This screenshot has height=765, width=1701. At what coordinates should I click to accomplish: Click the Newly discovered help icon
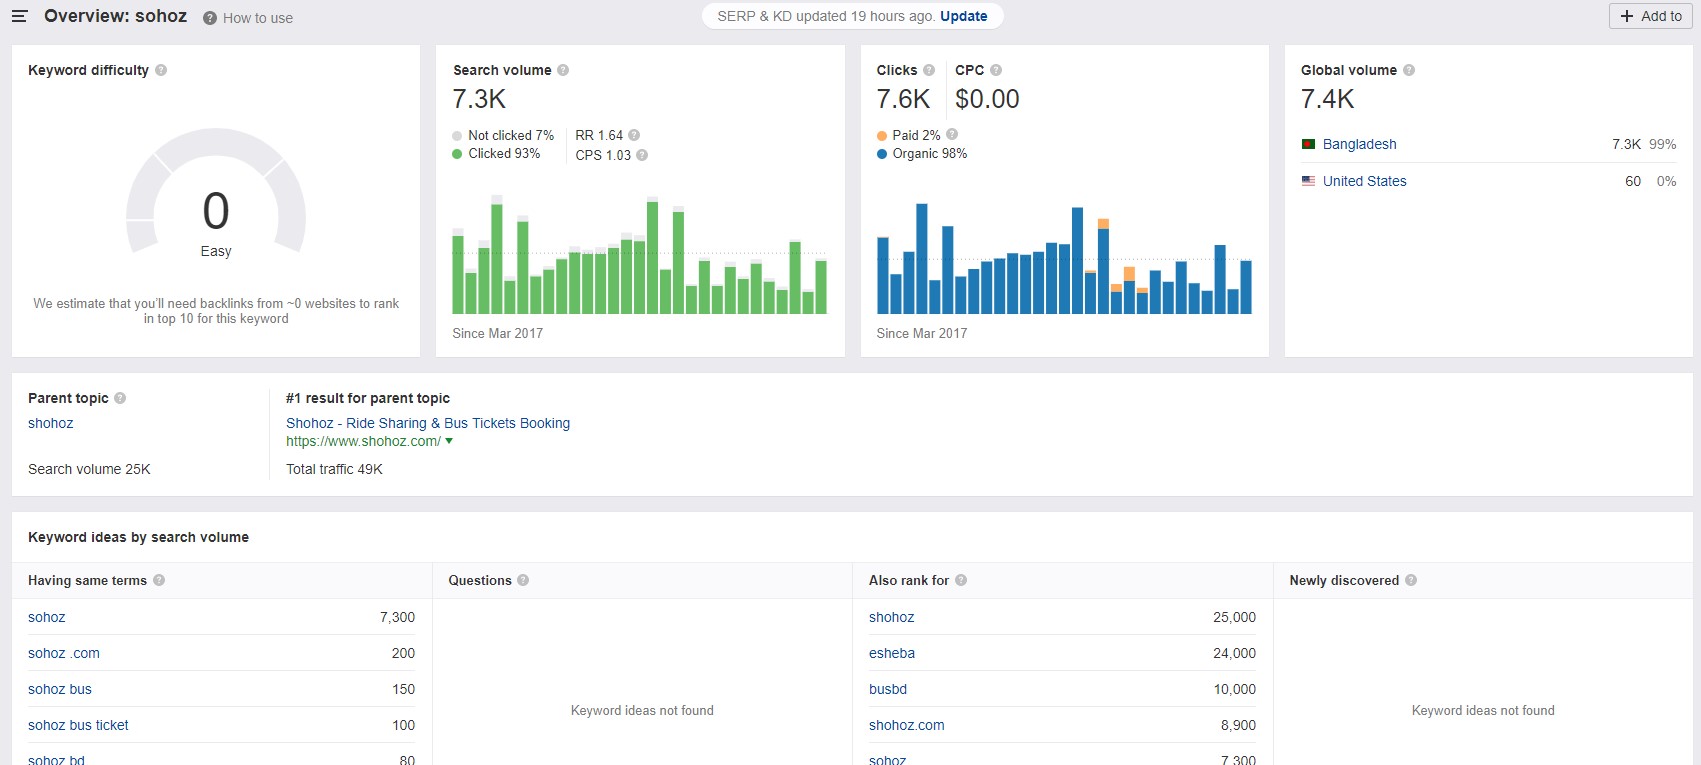[1411, 580]
